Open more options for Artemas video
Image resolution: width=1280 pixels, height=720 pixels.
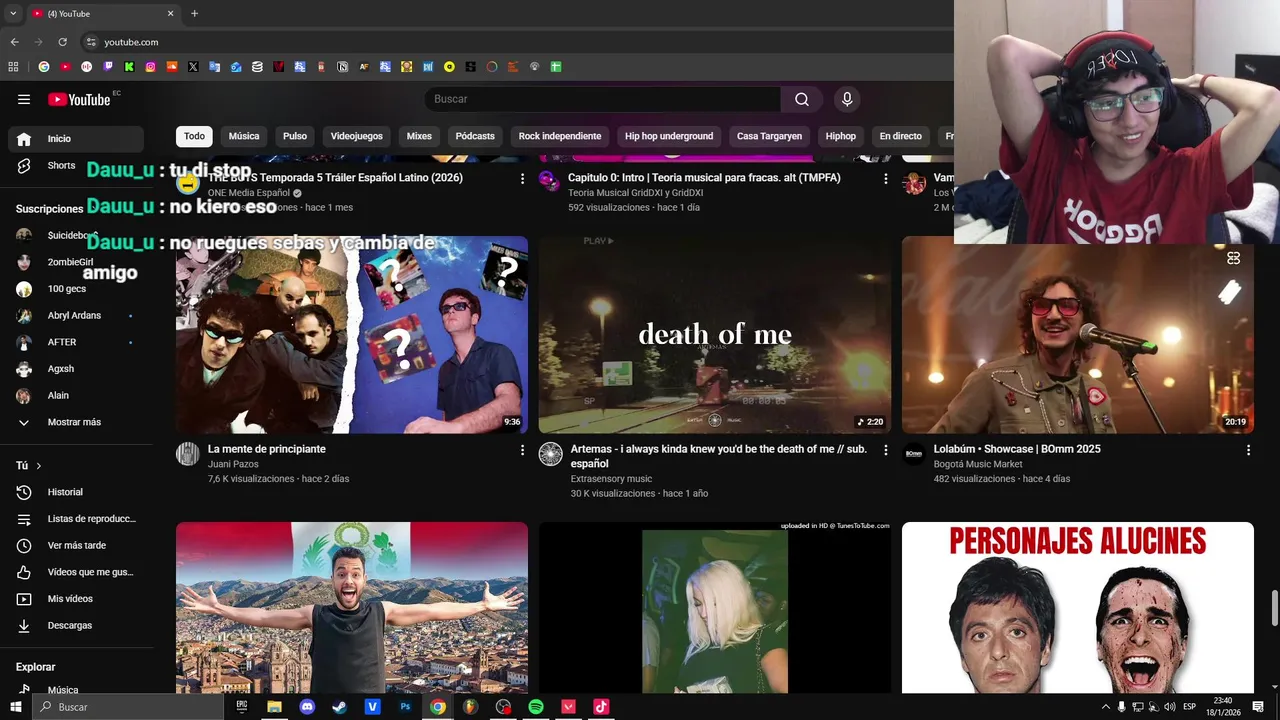click(885, 450)
